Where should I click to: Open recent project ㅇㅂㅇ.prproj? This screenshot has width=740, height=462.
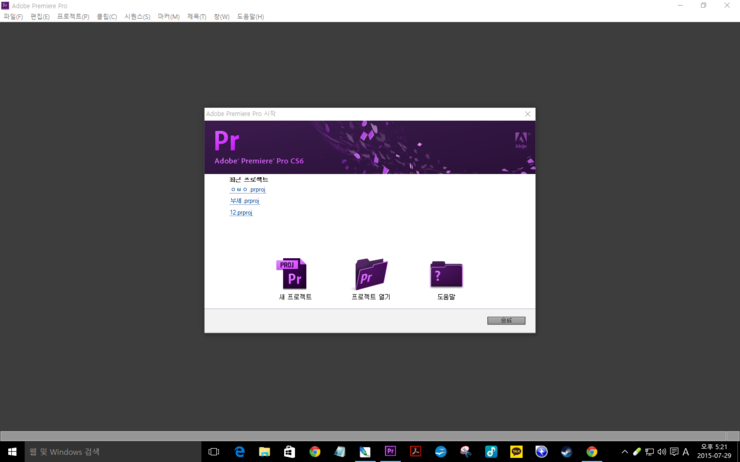click(248, 189)
